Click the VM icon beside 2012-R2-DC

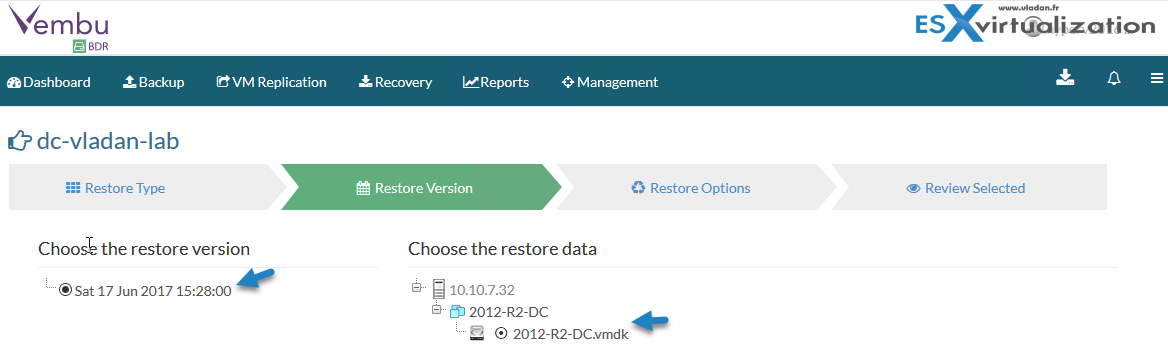(x=457, y=312)
